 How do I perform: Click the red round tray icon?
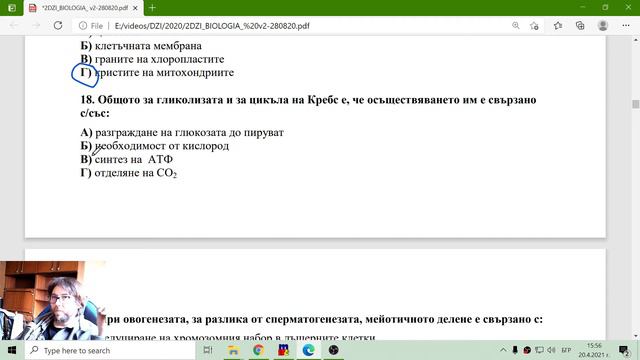[527, 350]
